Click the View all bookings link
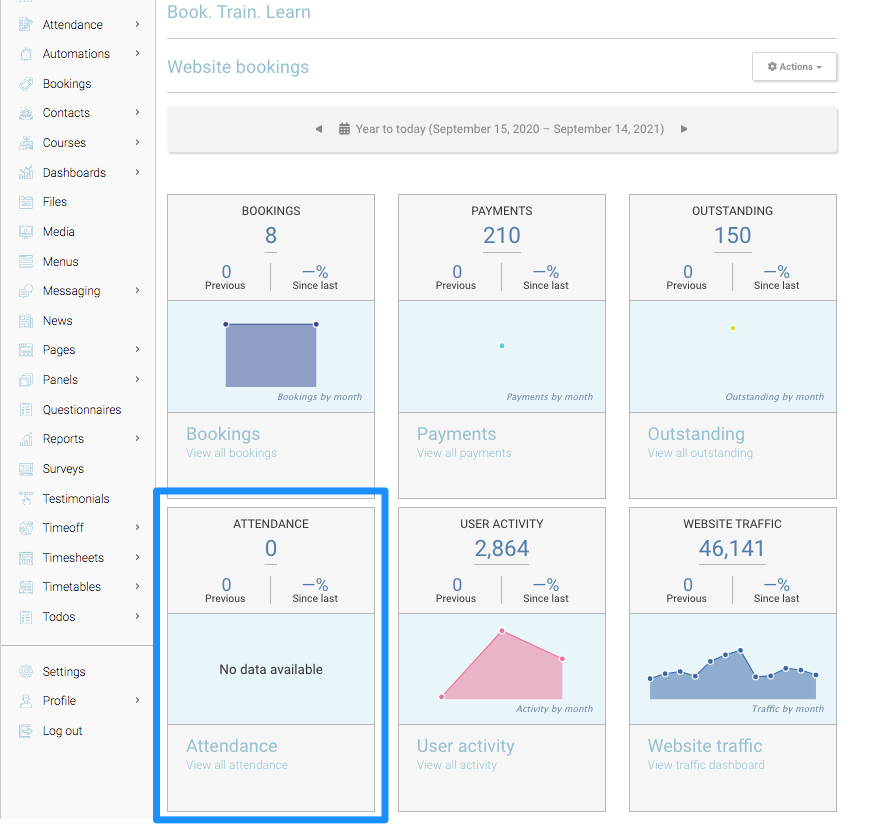870x824 pixels. click(231, 453)
